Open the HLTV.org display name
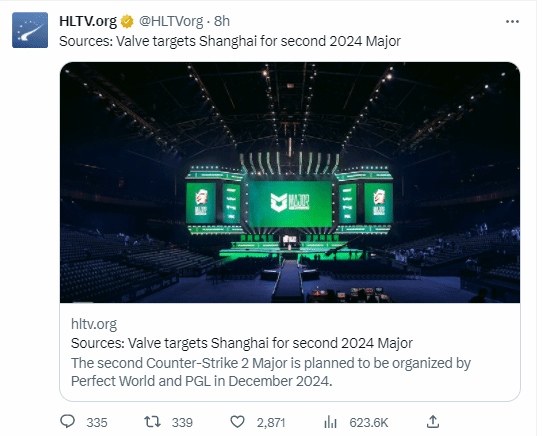The image size is (543, 436). [x=88, y=21]
